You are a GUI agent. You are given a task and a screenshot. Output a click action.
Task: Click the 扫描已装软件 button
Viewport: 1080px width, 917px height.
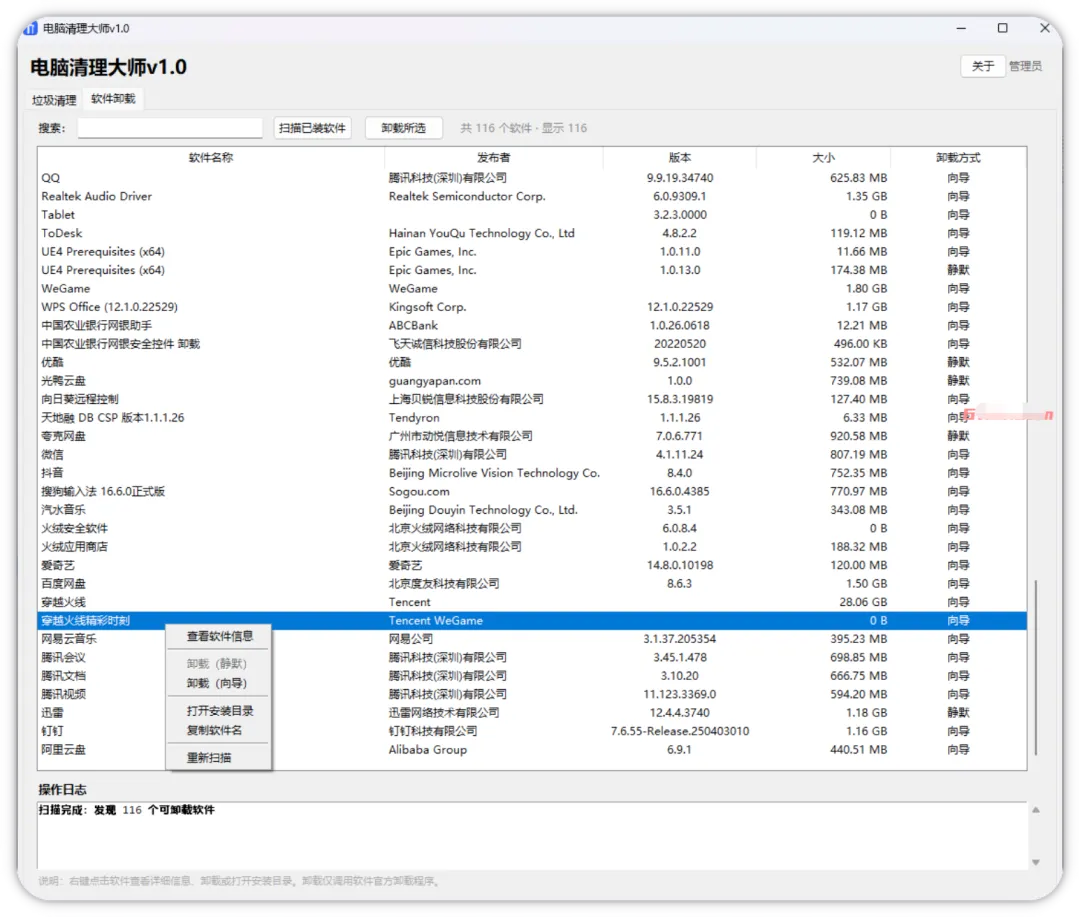point(312,128)
